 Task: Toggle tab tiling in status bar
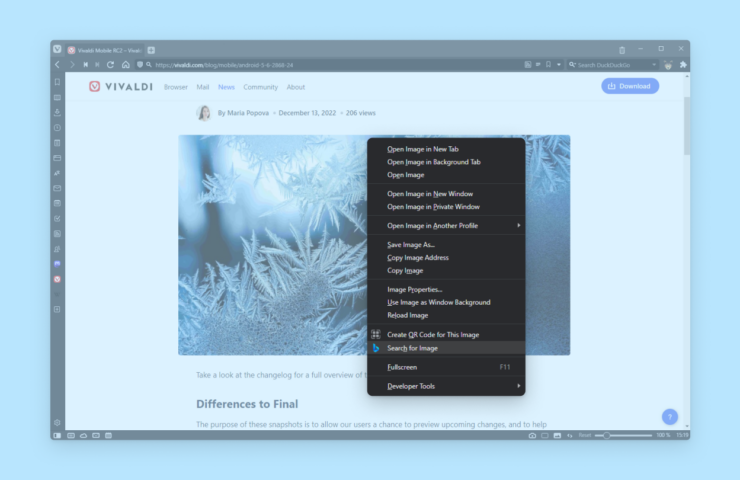click(545, 435)
